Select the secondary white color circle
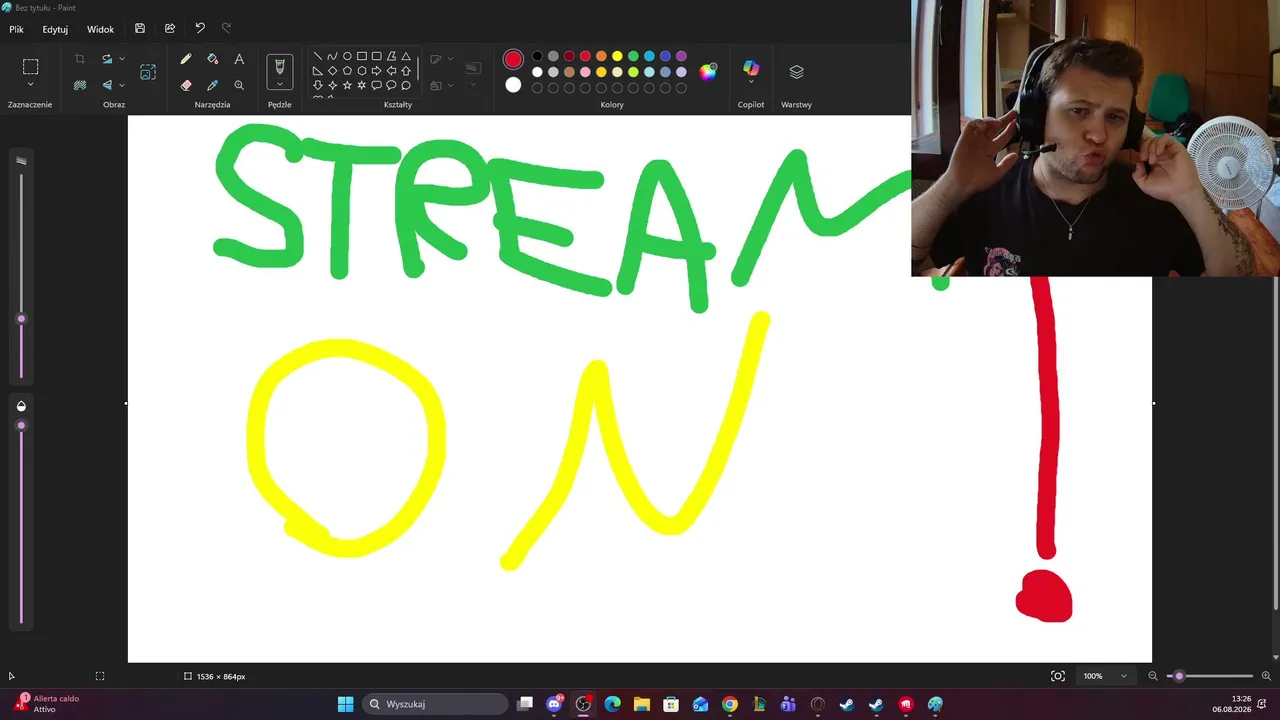The image size is (1280, 720). click(x=513, y=85)
